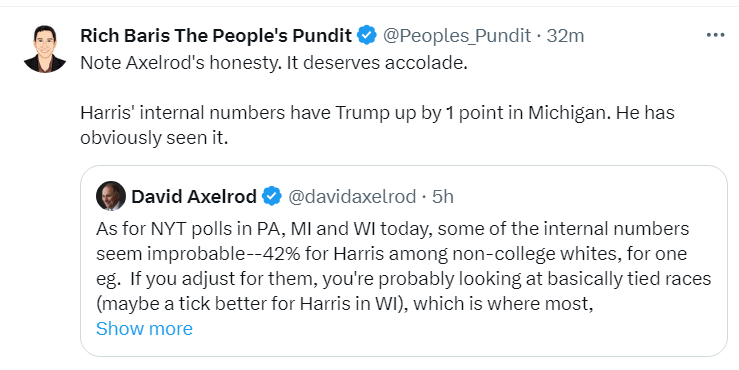The height and width of the screenshot is (370, 739).
Task: Open quoted tweet card via empty space beside Show more
Action: tap(448, 329)
